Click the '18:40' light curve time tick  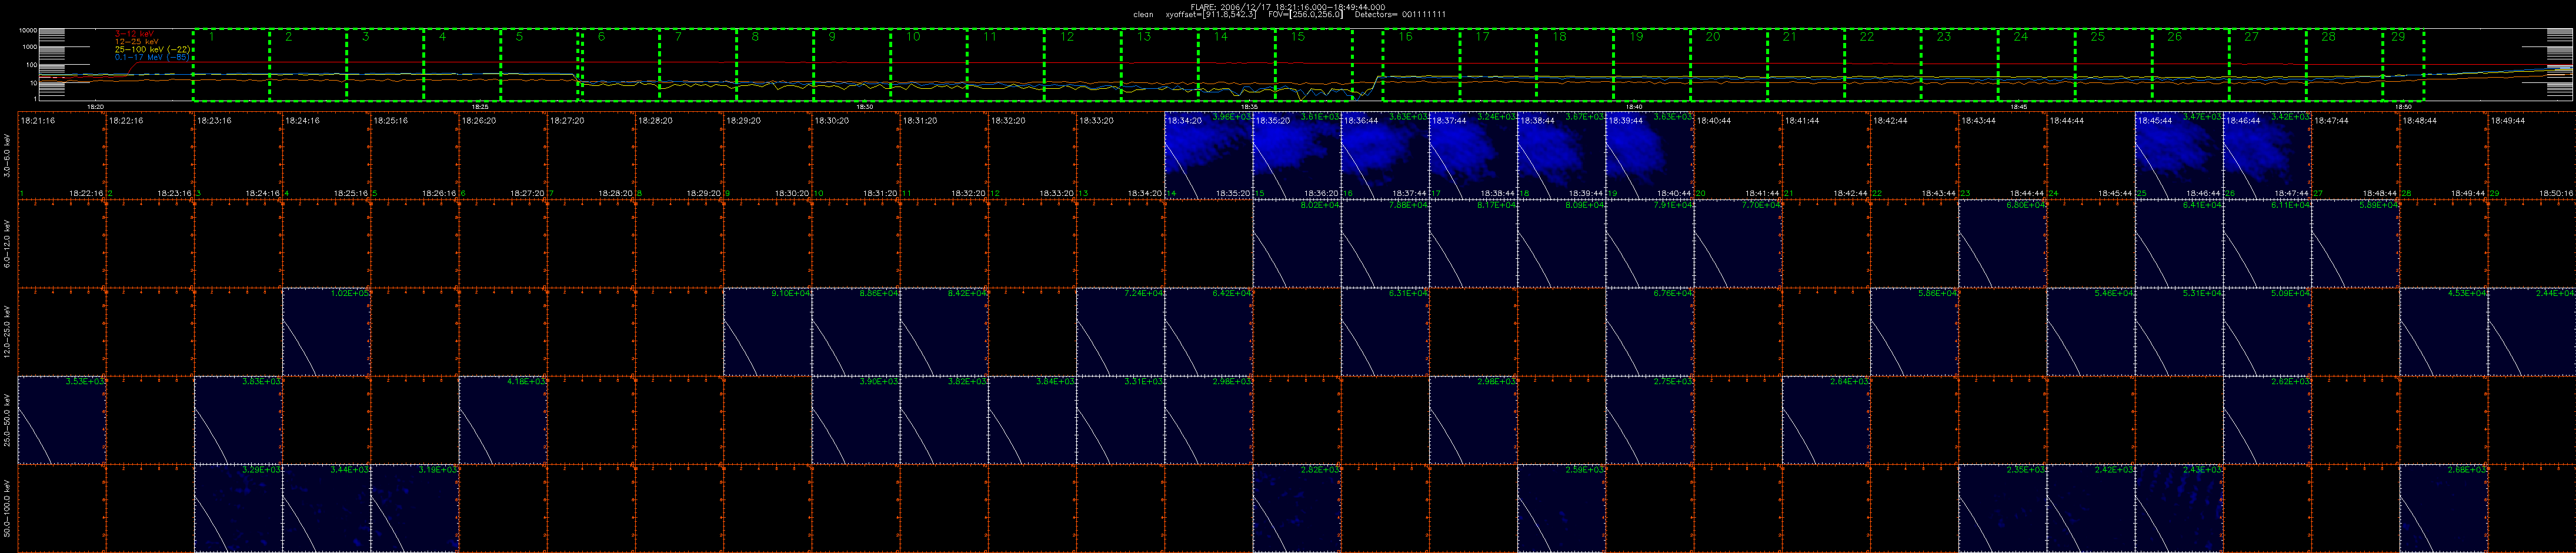[x=1634, y=106]
